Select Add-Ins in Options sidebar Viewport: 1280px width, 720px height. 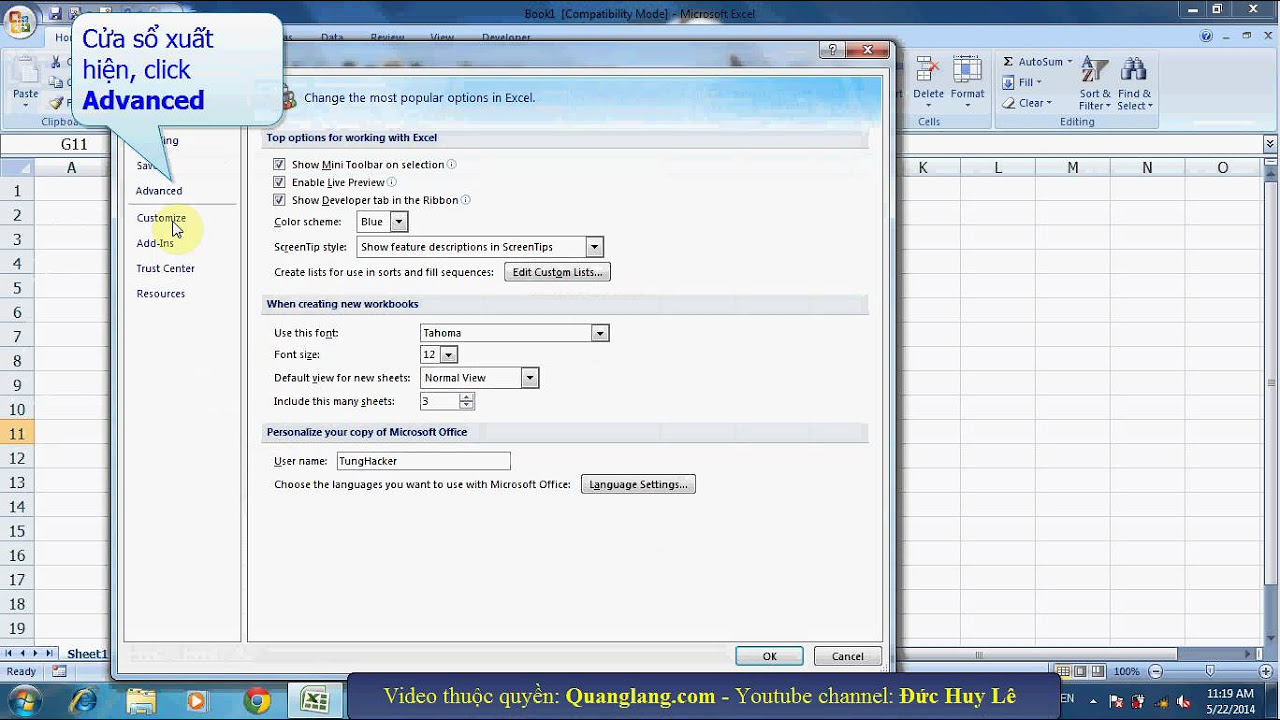(155, 243)
